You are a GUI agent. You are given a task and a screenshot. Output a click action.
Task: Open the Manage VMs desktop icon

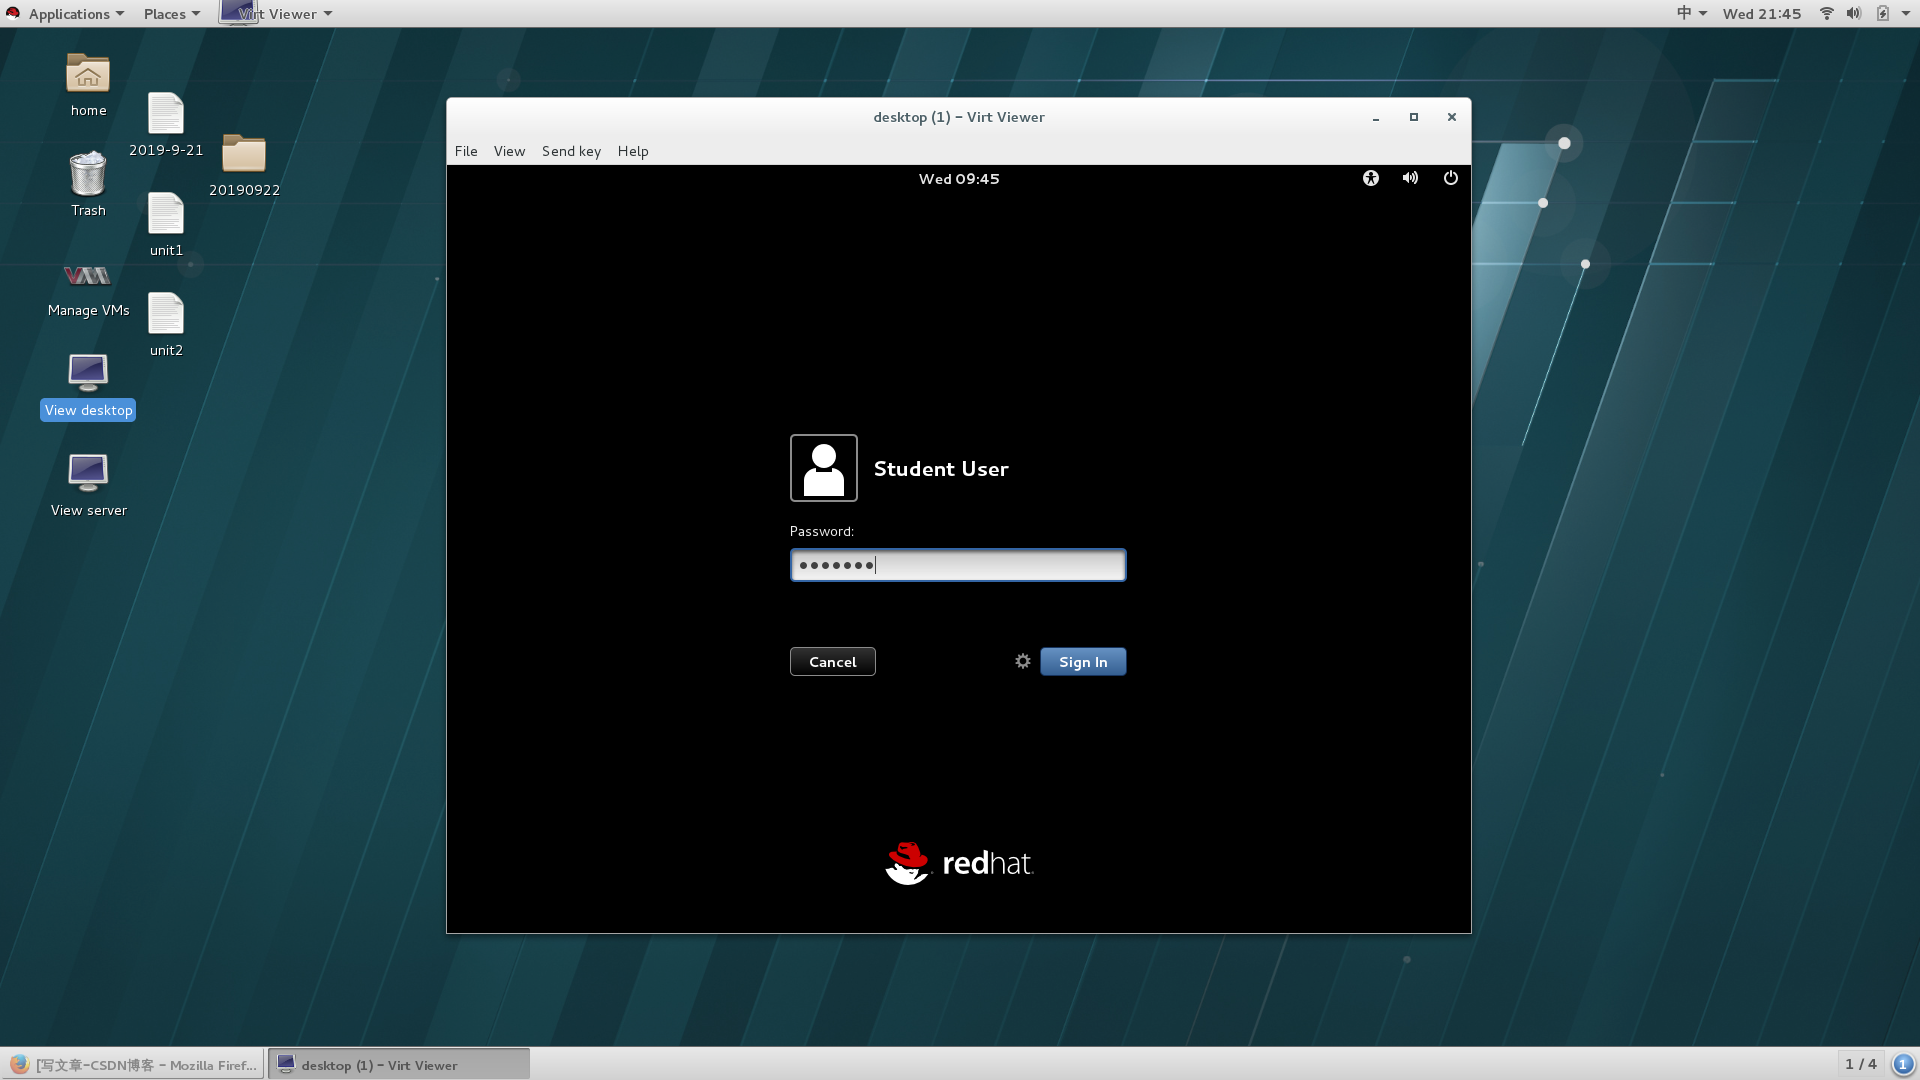pos(88,277)
